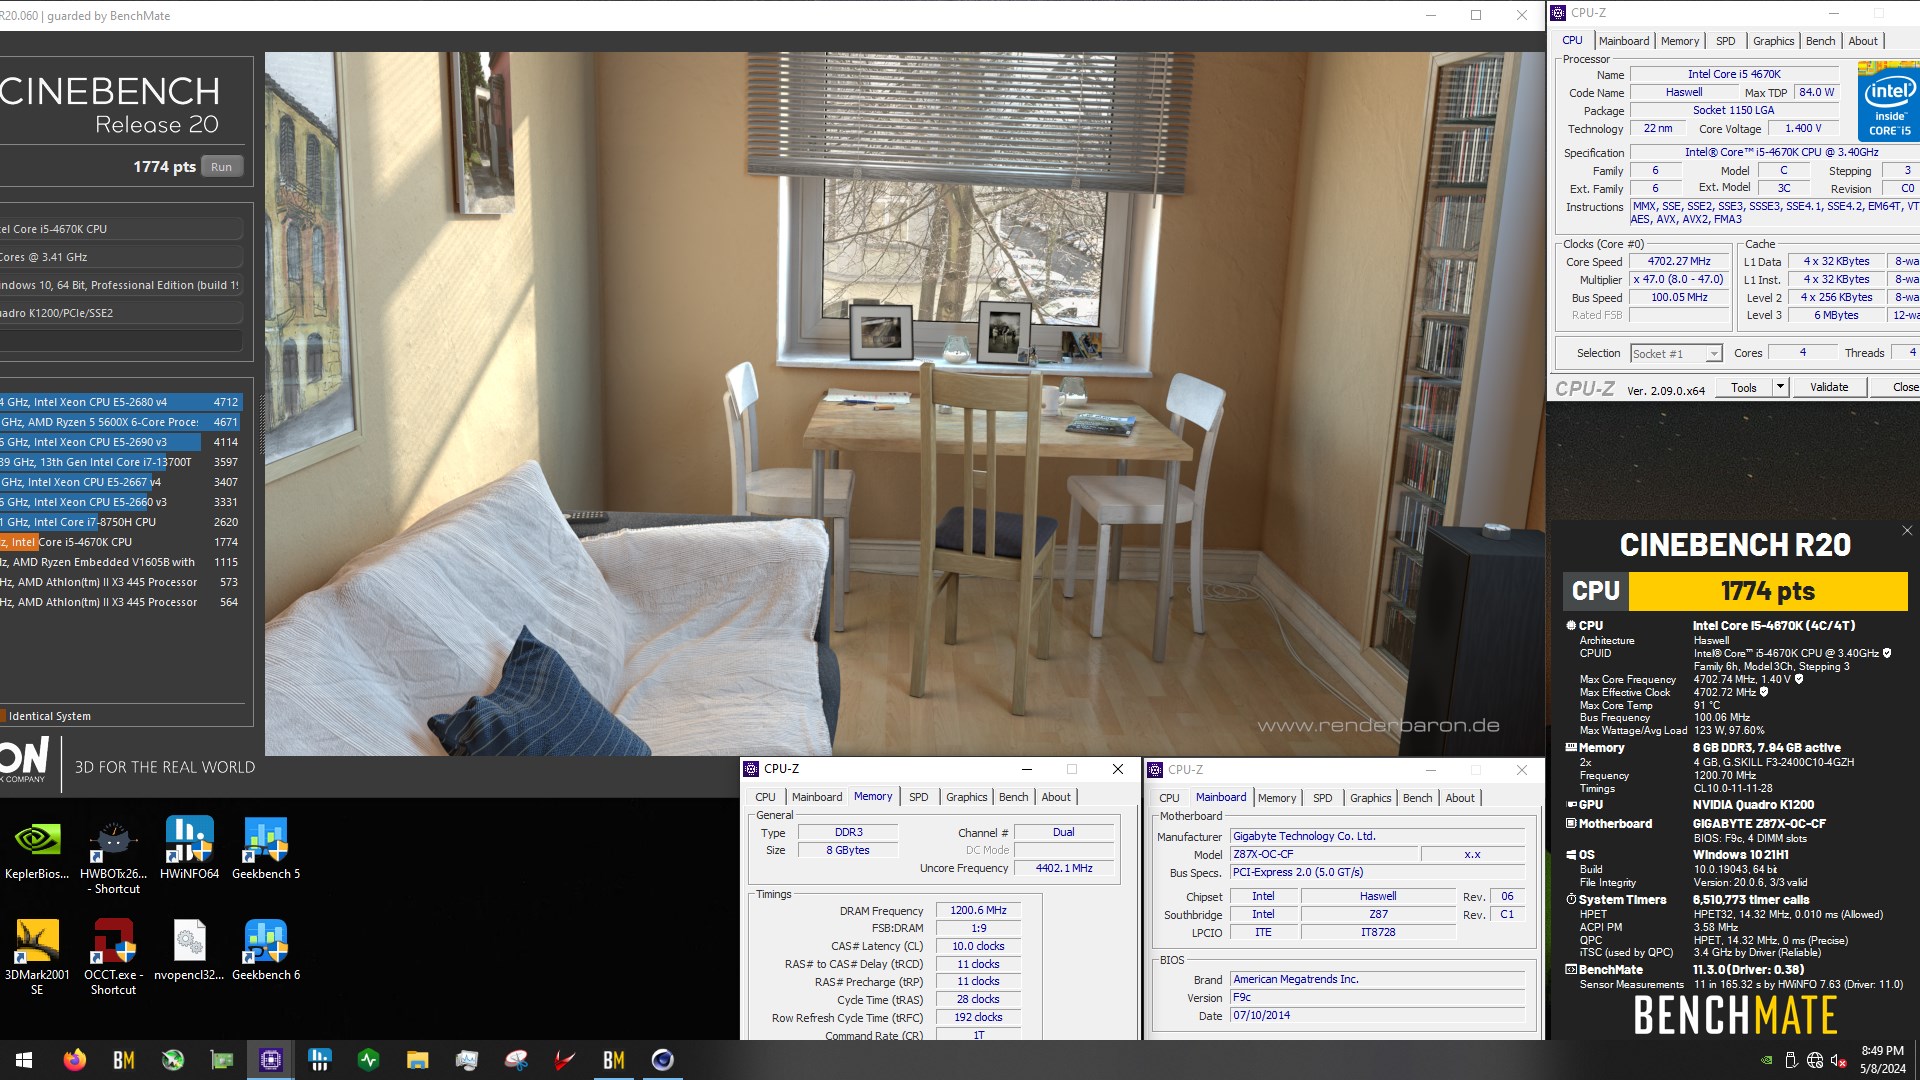
Task: Open Memory tab in Mainboard CPU-Z window
Action: click(1276, 798)
